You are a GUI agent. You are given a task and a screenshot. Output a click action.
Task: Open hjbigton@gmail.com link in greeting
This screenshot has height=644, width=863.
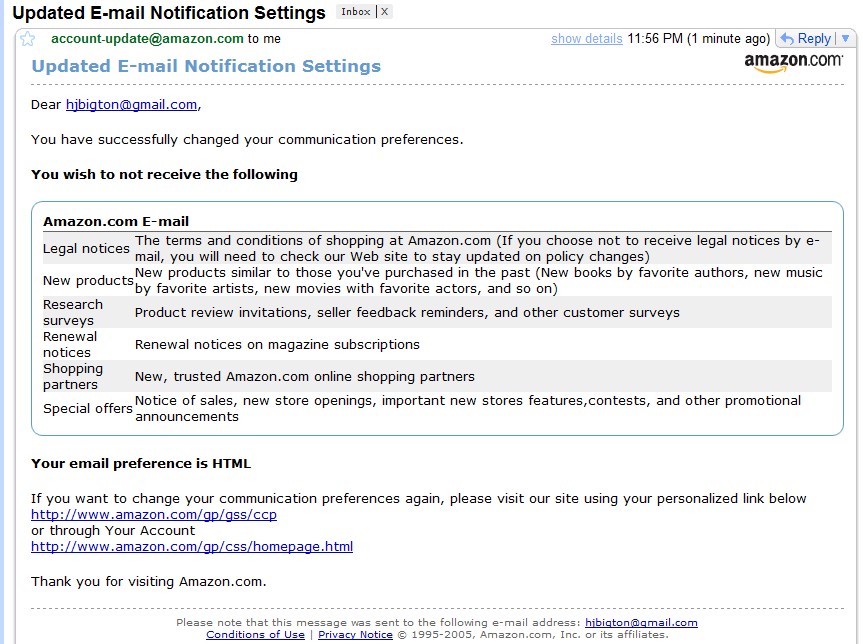(x=132, y=105)
